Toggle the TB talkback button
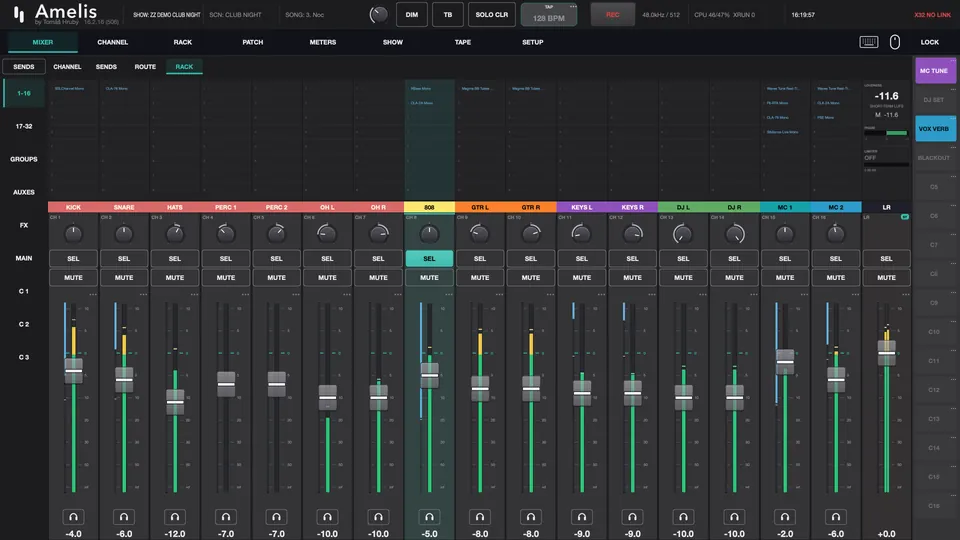The width and height of the screenshot is (960, 540). coord(448,15)
